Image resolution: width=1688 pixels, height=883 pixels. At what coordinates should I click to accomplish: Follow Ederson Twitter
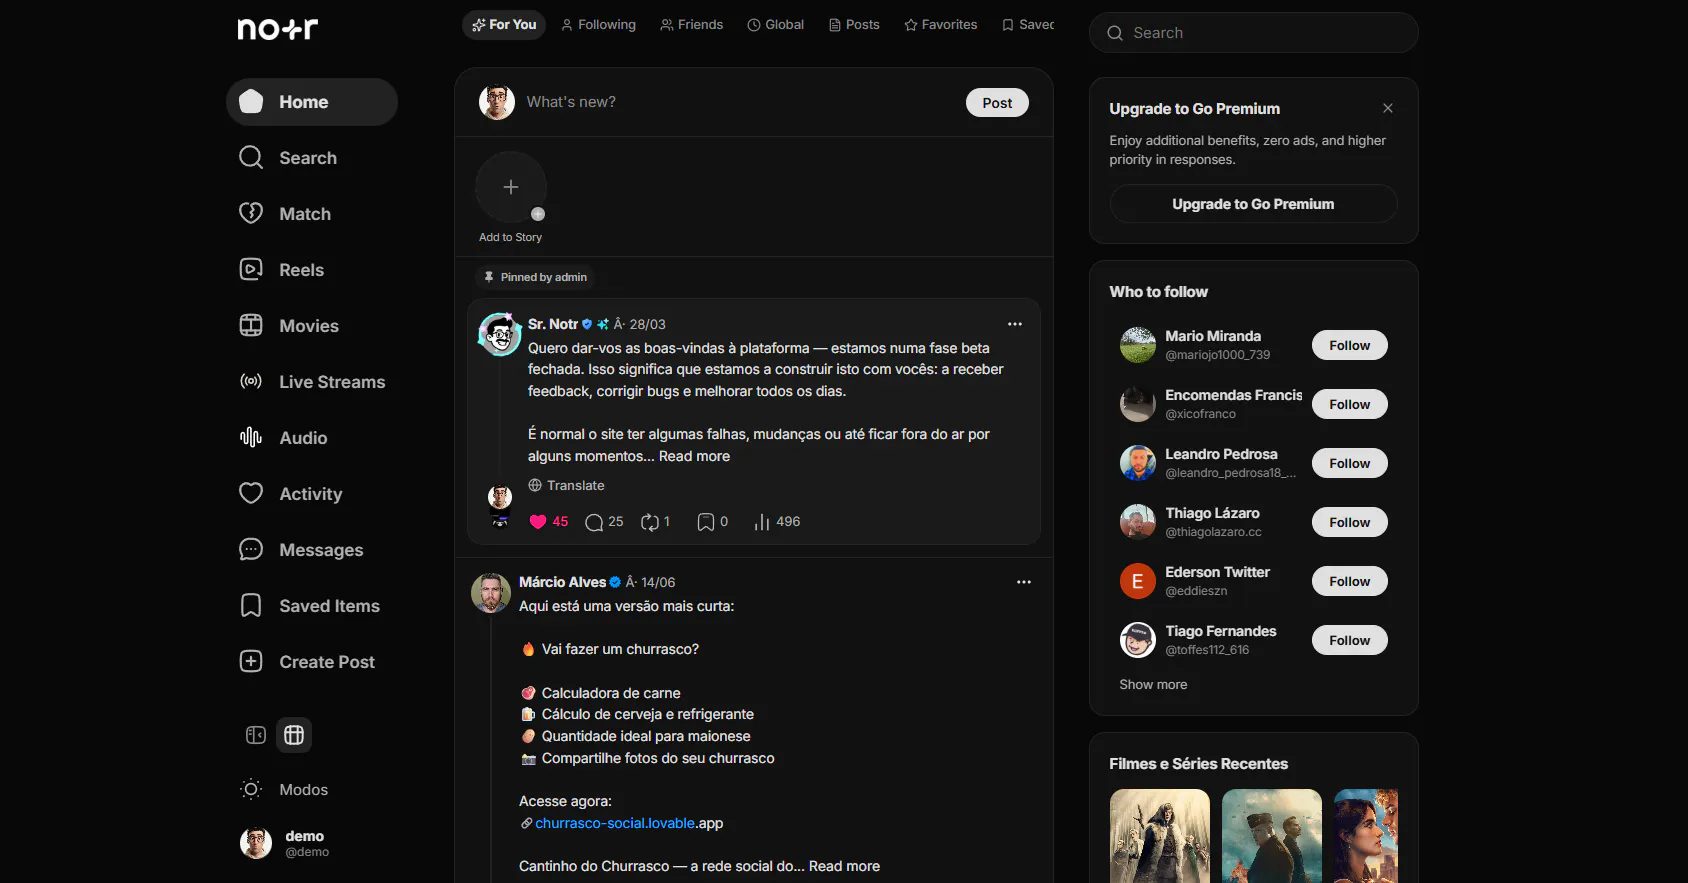[x=1350, y=581]
